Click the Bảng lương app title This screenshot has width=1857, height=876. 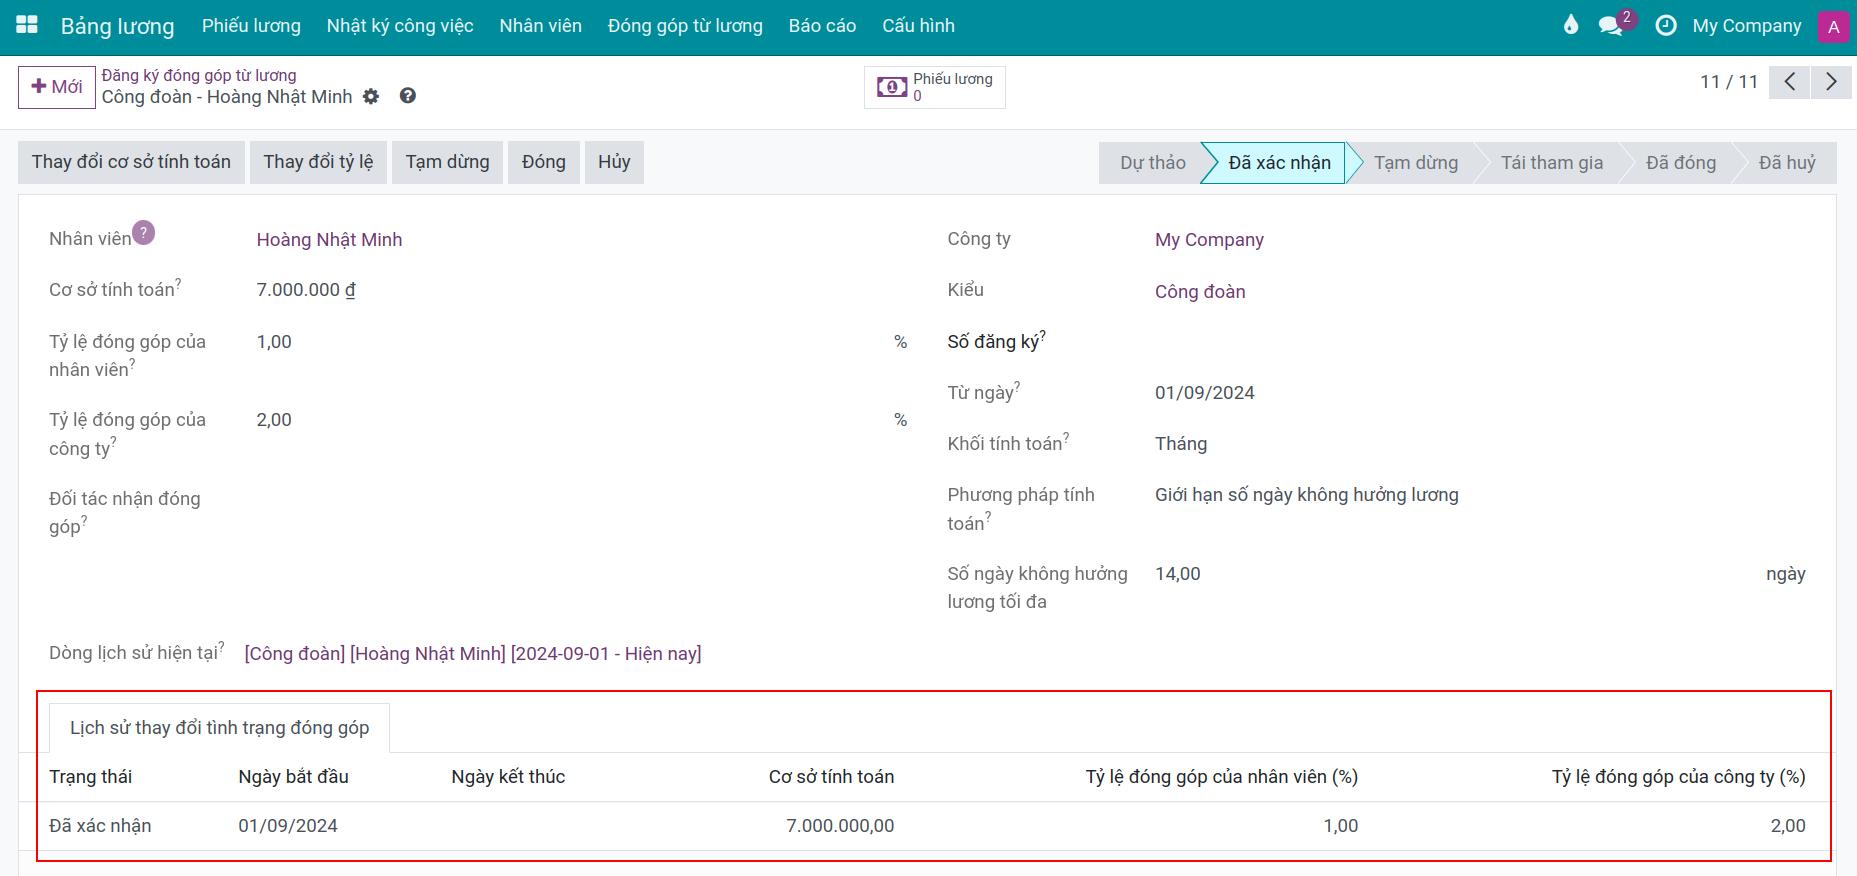coord(117,26)
